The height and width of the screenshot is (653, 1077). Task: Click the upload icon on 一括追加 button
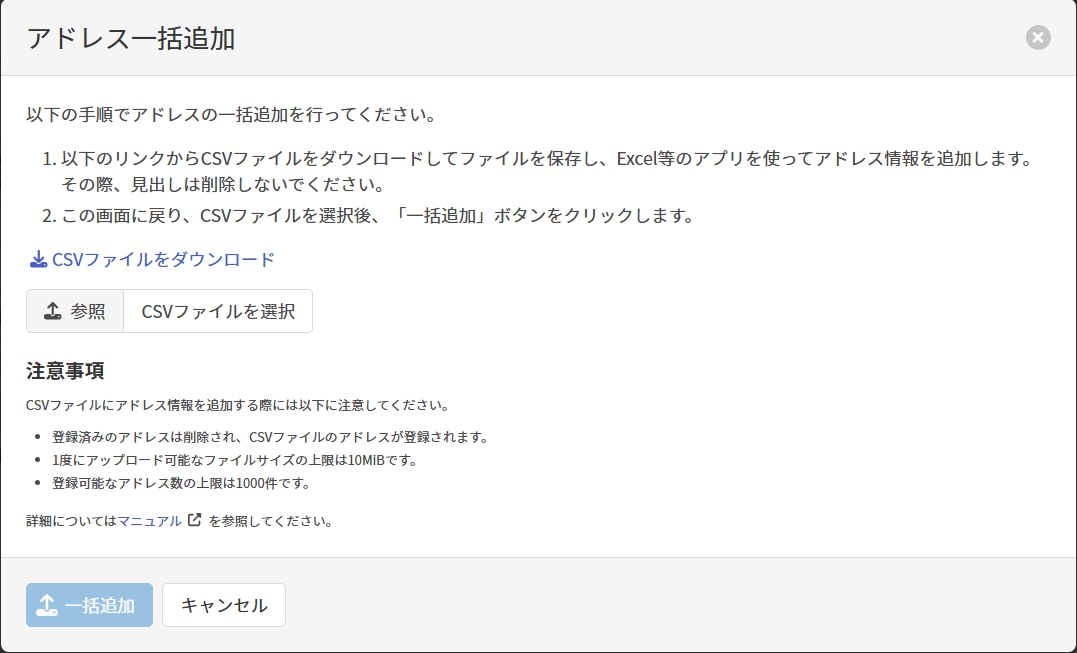click(x=46, y=605)
